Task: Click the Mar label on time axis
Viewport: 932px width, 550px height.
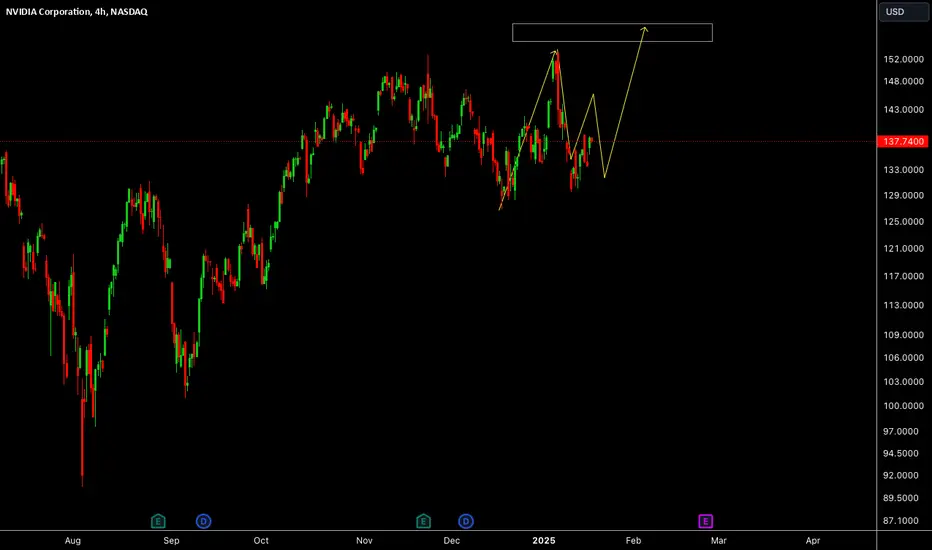Action: (719, 540)
